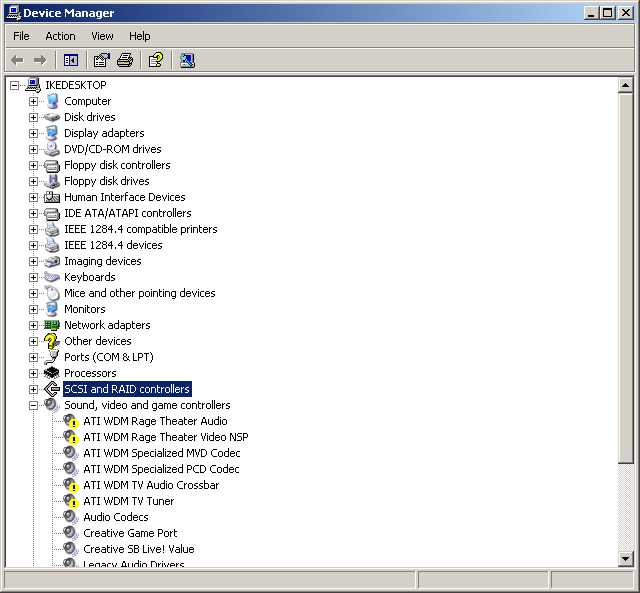Select ATI WDM Specialized PCD Codec
640x593 pixels.
point(161,469)
